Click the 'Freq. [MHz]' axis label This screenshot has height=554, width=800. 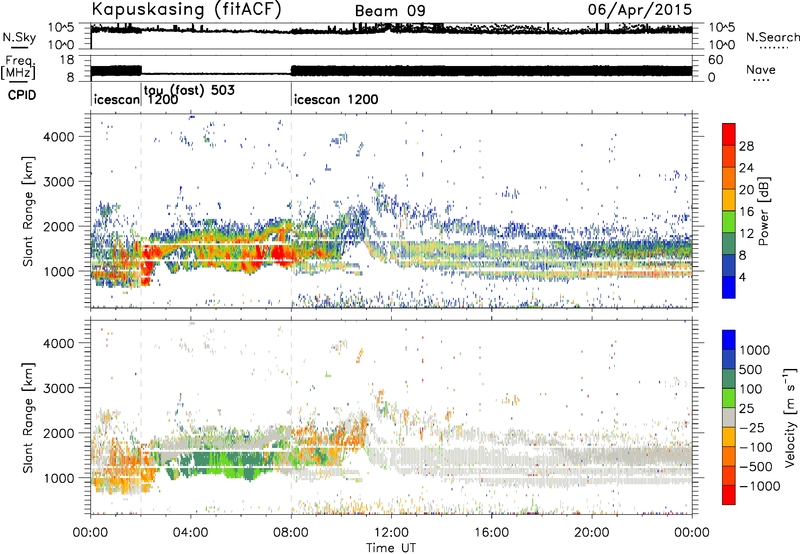pos(20,67)
